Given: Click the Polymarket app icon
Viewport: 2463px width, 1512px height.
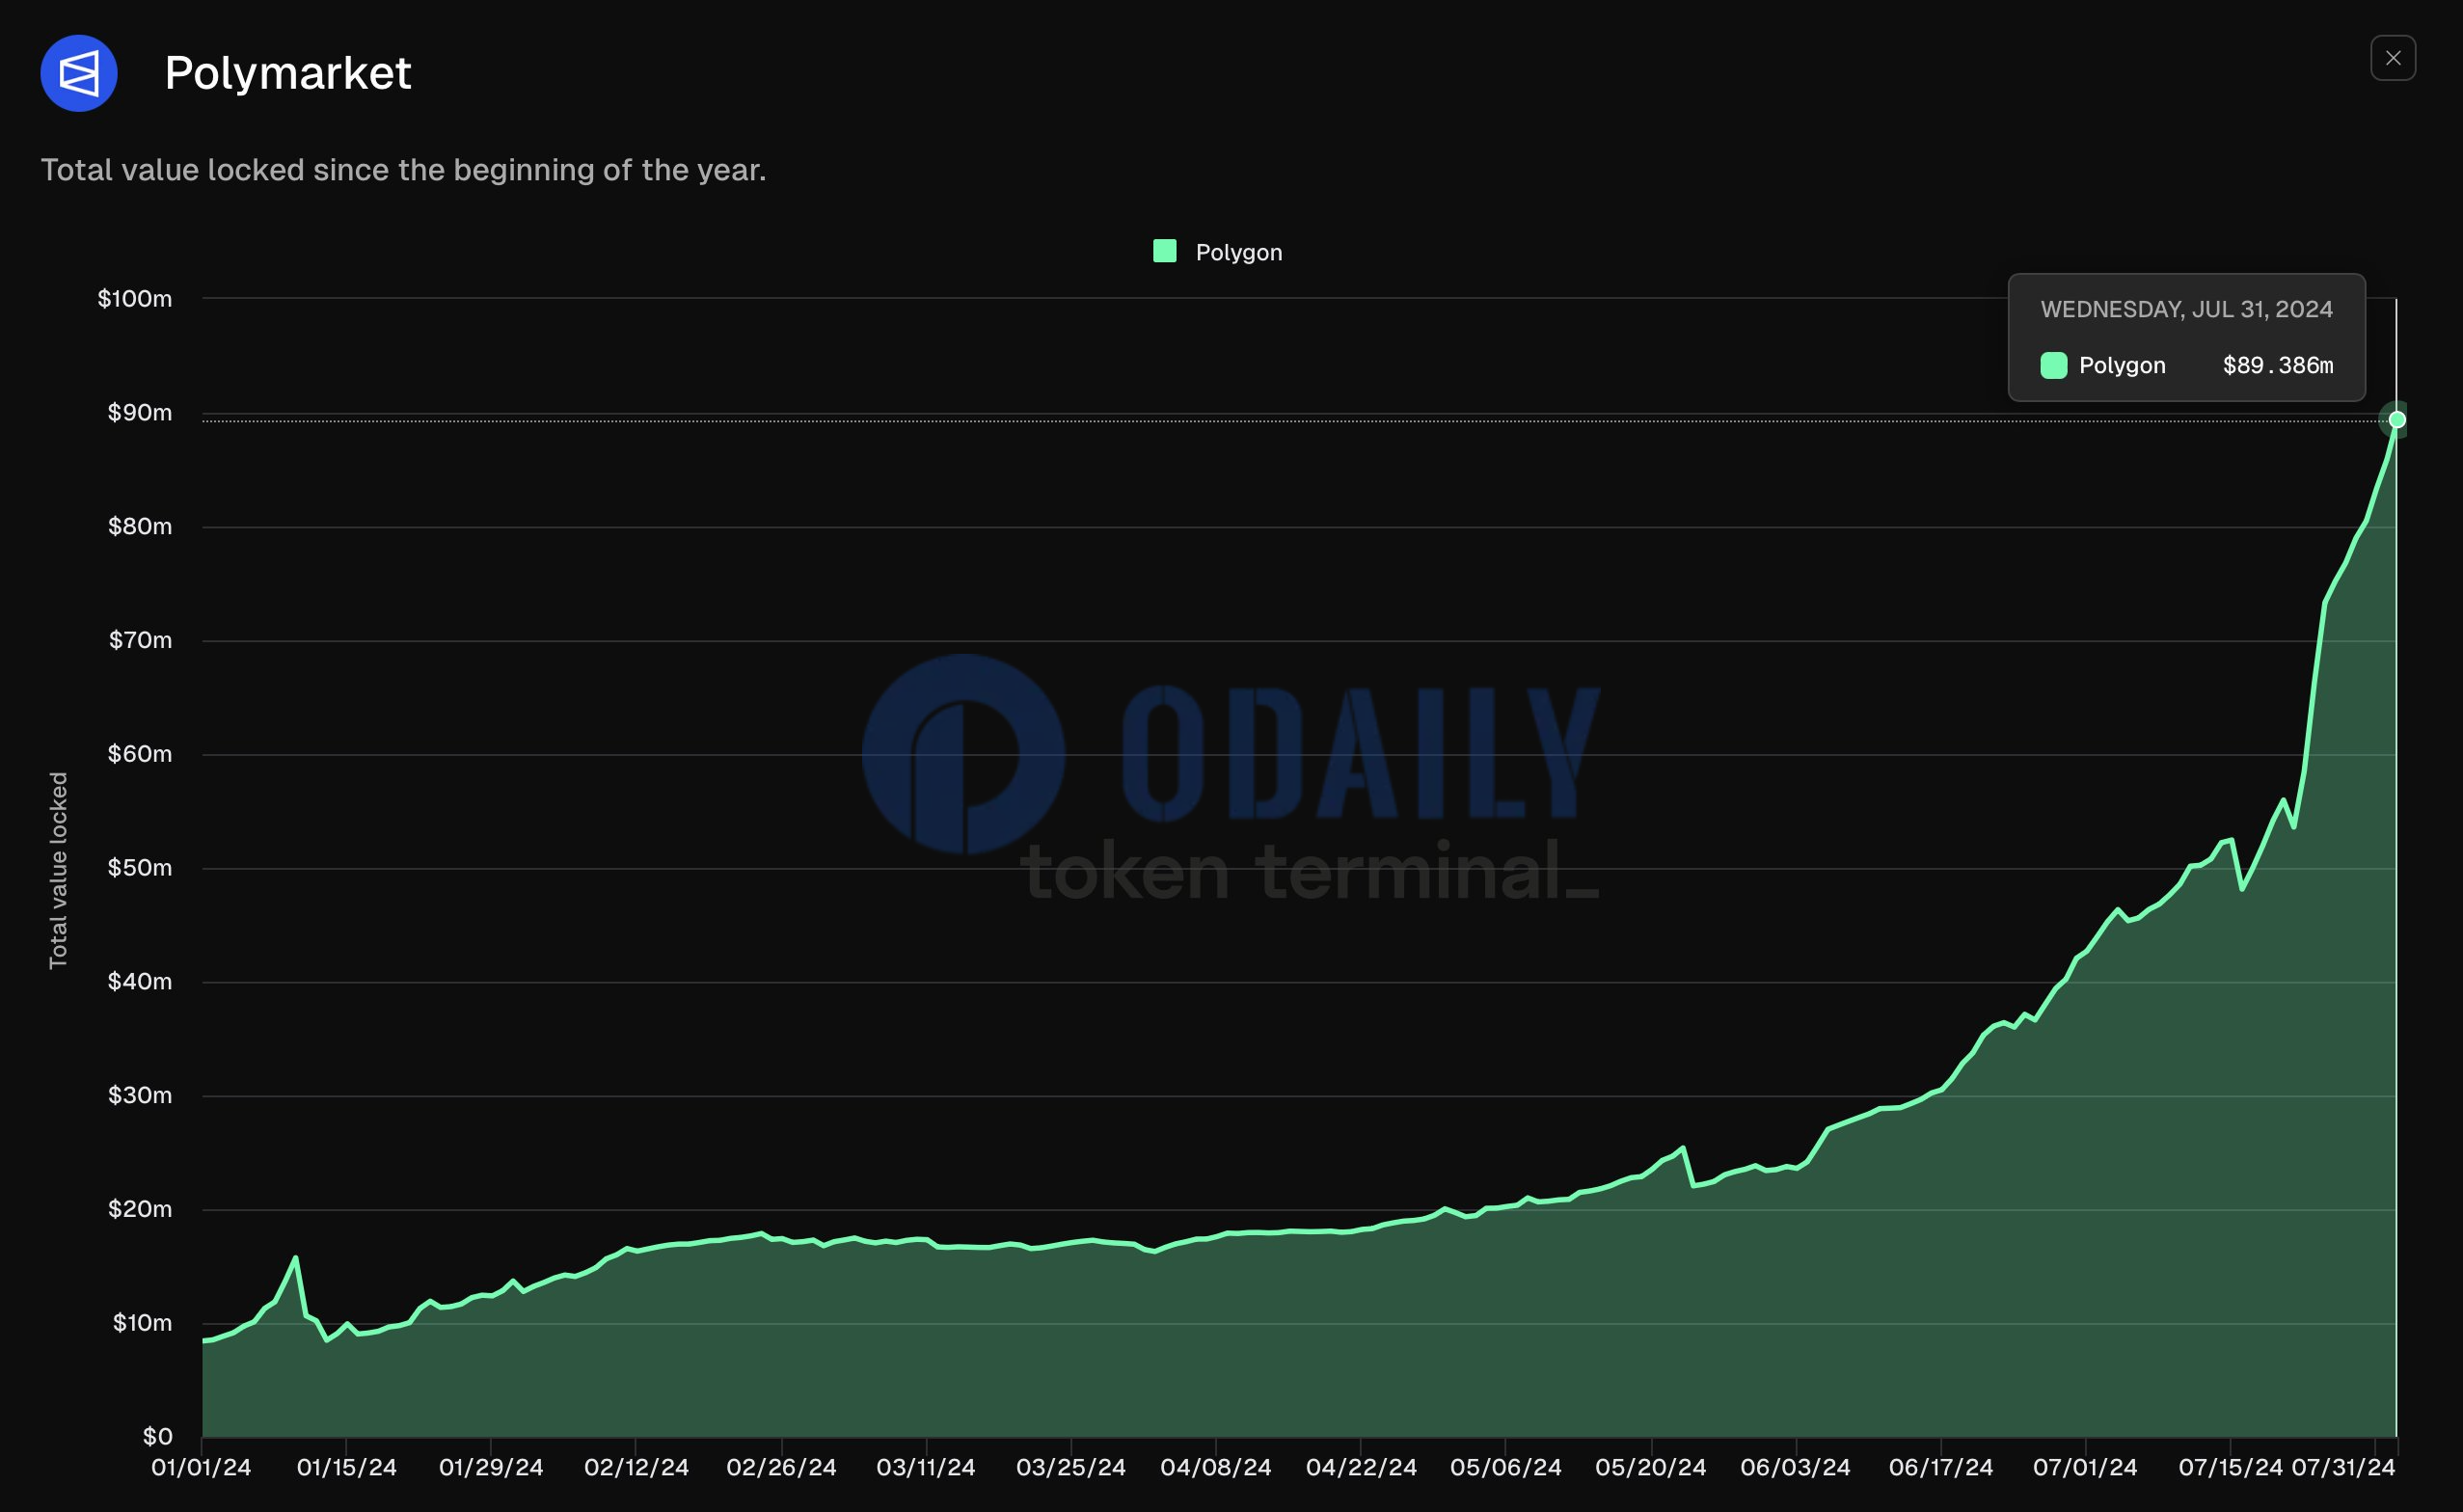Looking at the screenshot, I should point(79,72).
